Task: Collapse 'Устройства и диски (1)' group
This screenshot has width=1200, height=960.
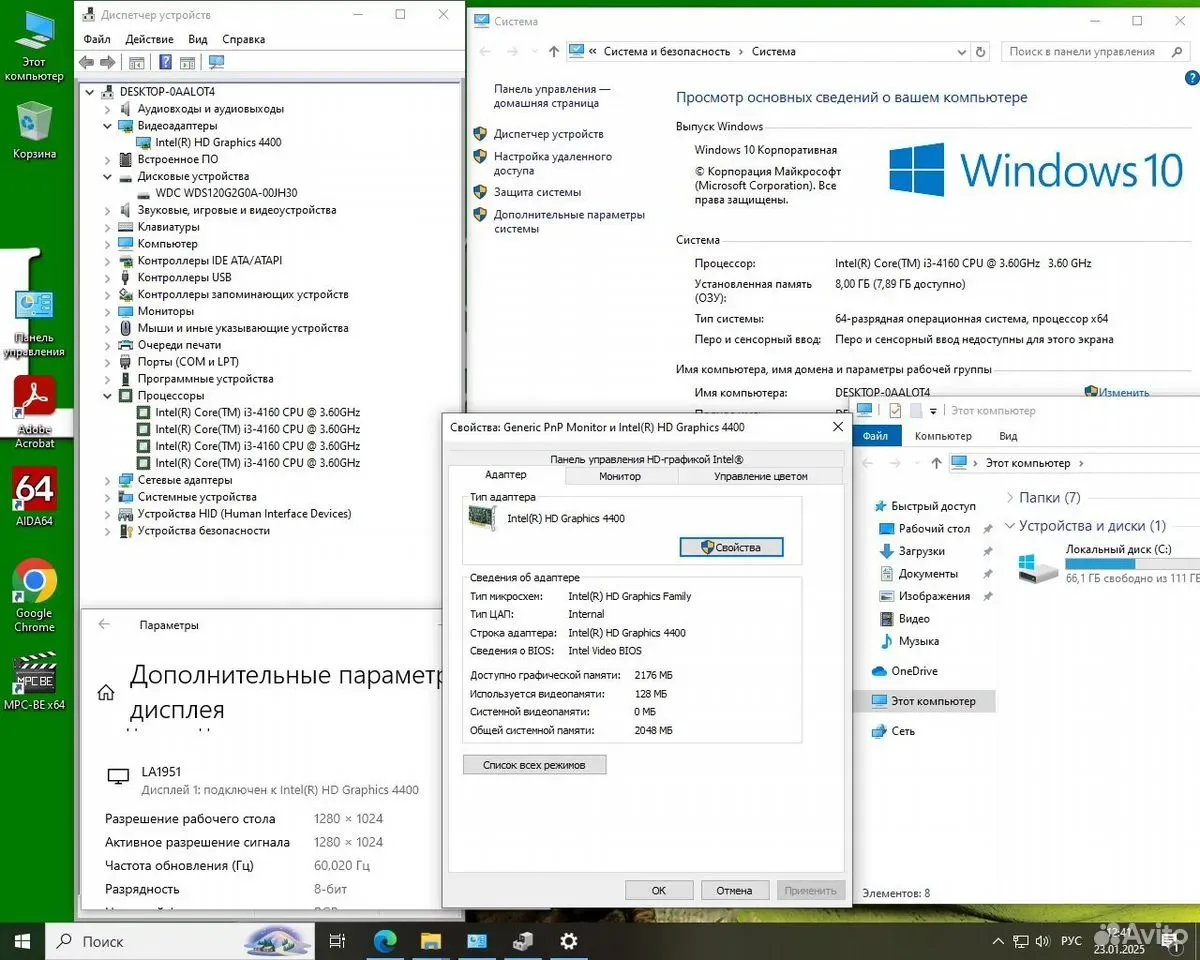Action: 1009,525
